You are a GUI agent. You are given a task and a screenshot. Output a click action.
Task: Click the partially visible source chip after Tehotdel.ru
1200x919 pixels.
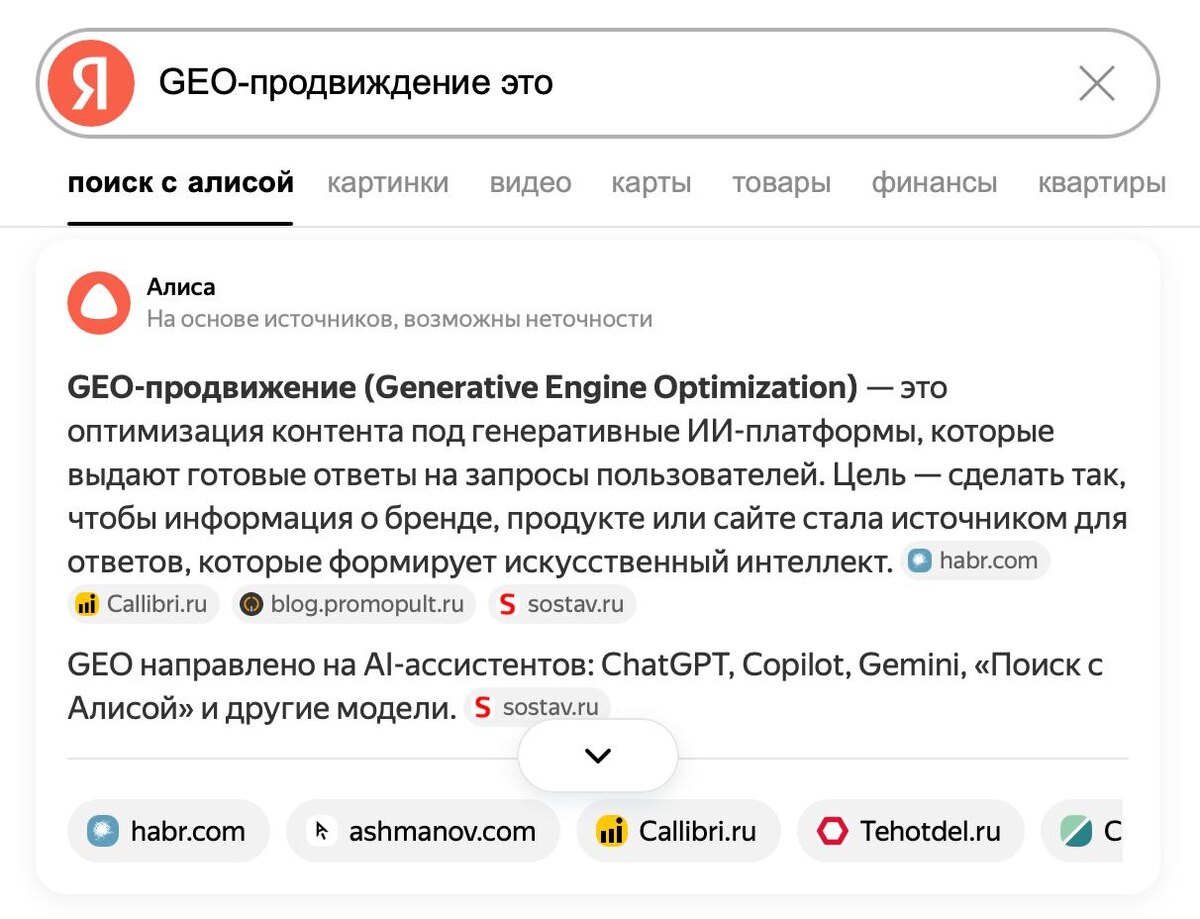(1081, 831)
